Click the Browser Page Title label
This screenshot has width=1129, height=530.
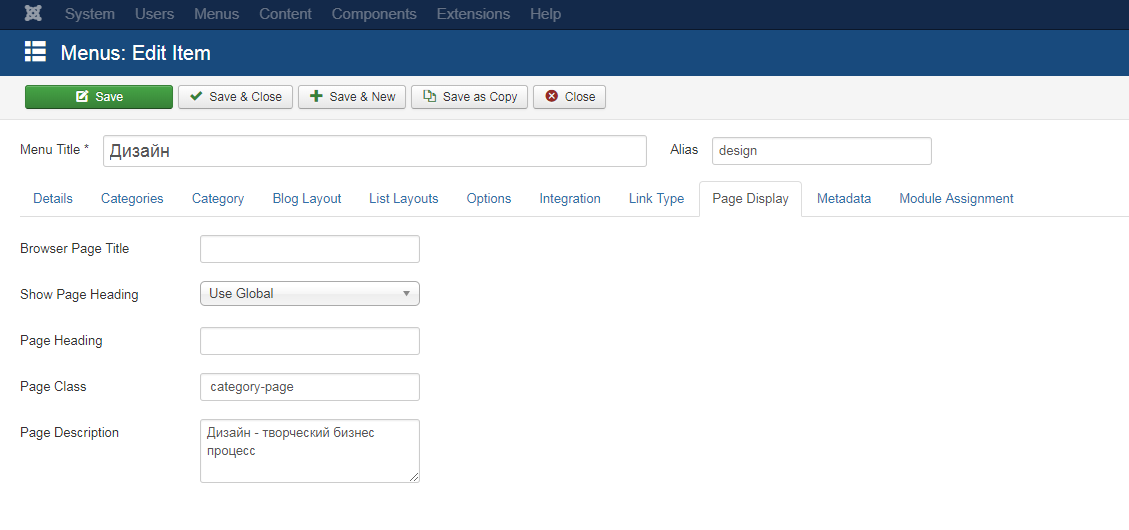(74, 248)
